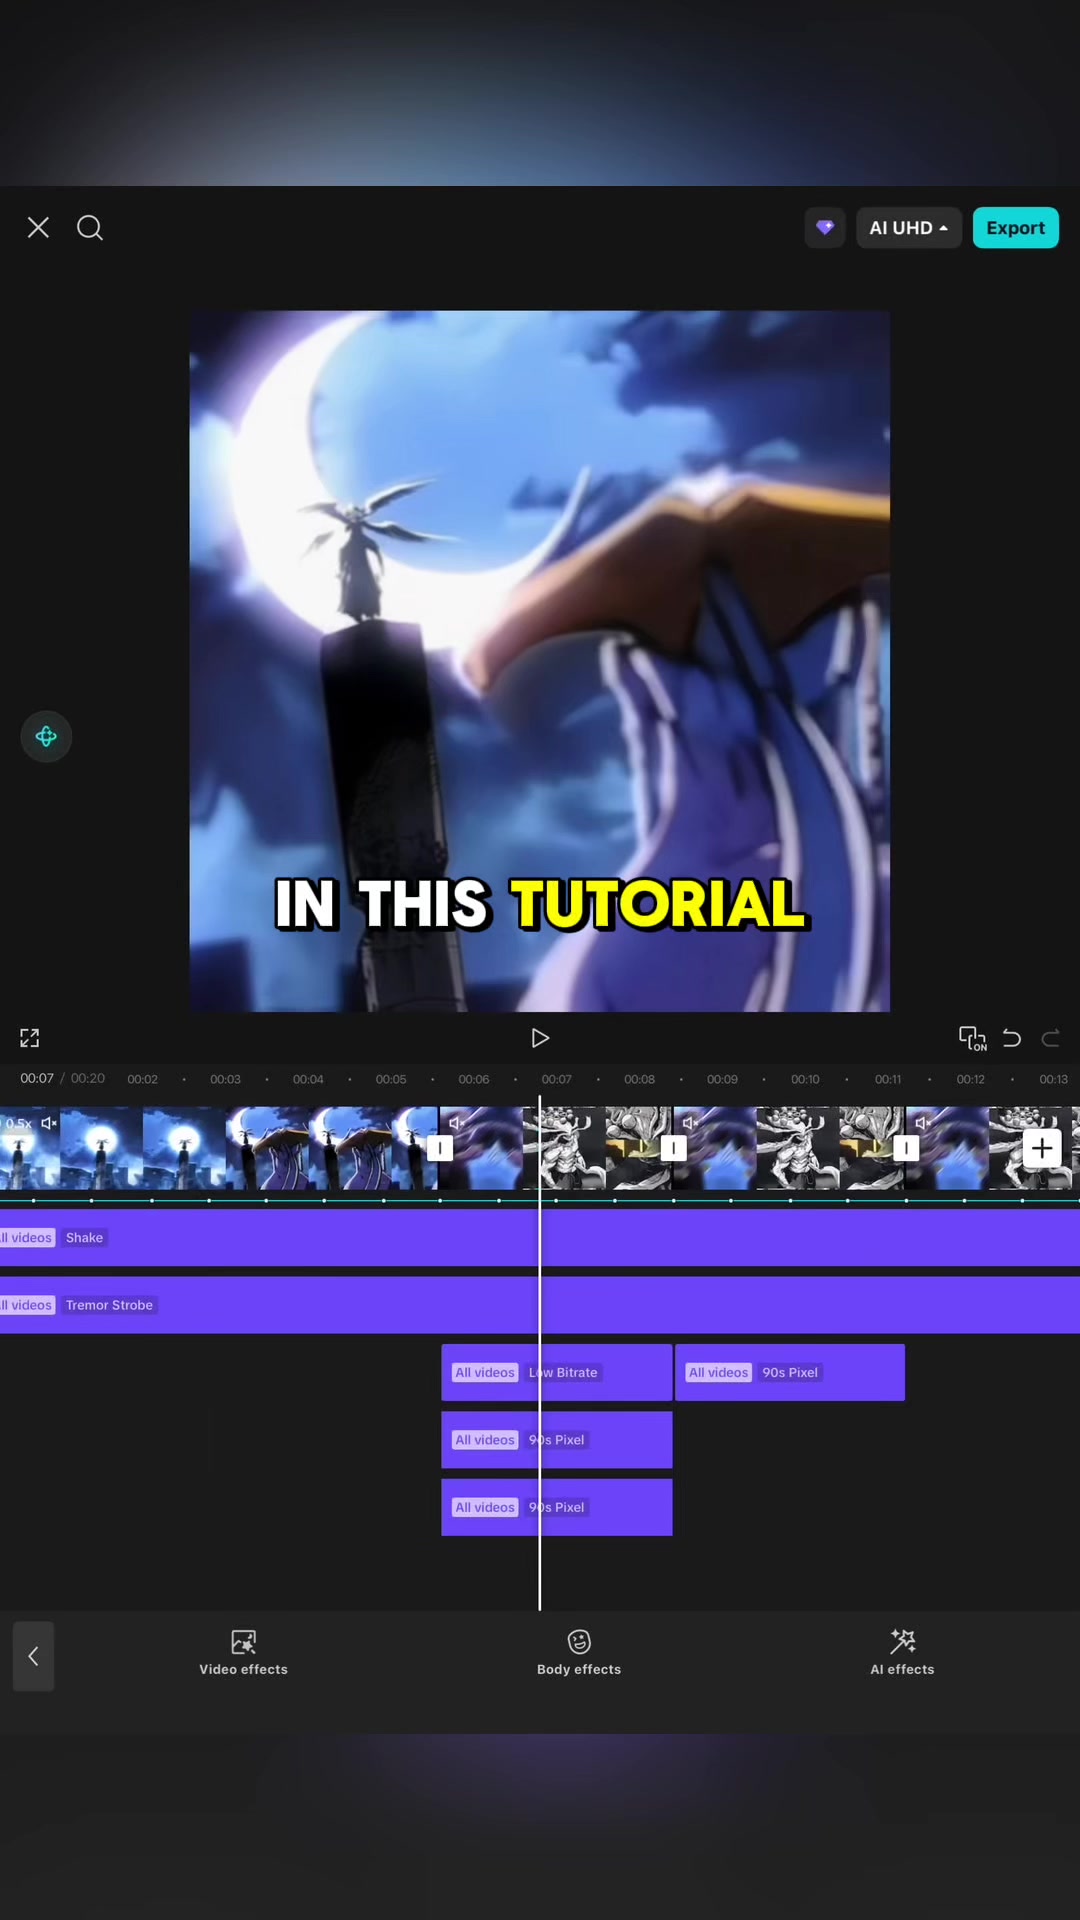Click the Export button

tap(1015, 228)
